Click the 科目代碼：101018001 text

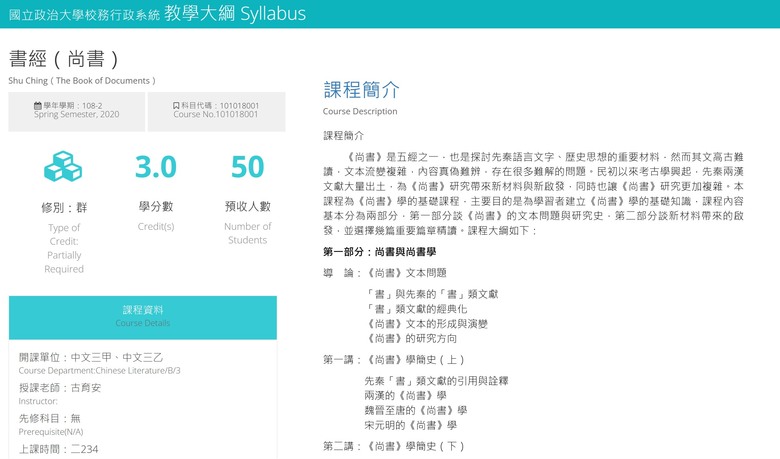click(219, 105)
